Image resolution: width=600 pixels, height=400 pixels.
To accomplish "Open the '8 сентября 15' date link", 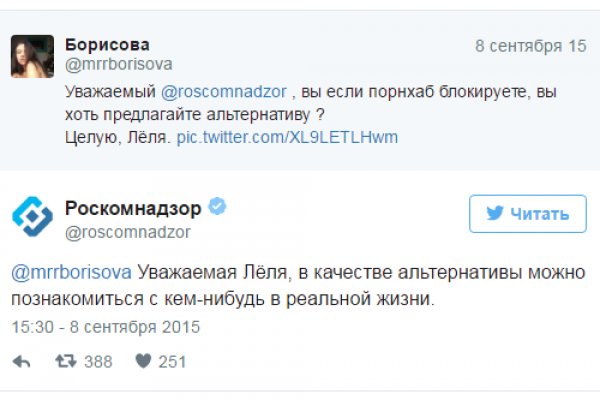I will [530, 46].
